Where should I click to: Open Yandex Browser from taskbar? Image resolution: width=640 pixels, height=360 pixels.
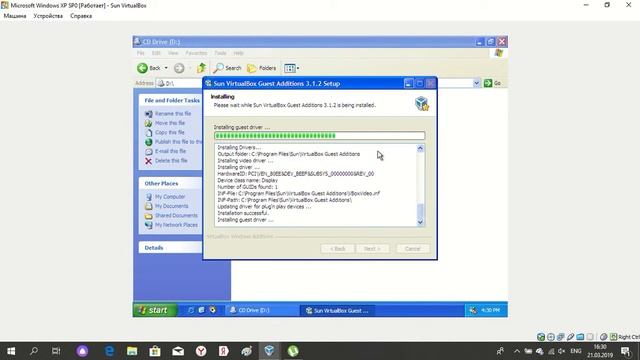point(201,351)
